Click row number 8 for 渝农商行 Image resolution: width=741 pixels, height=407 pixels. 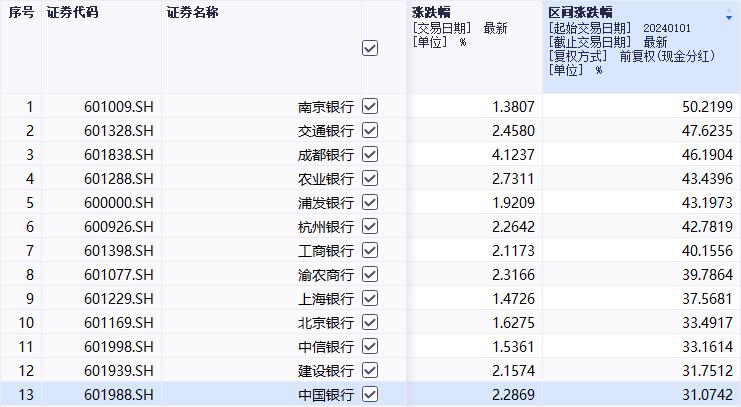click(29, 274)
